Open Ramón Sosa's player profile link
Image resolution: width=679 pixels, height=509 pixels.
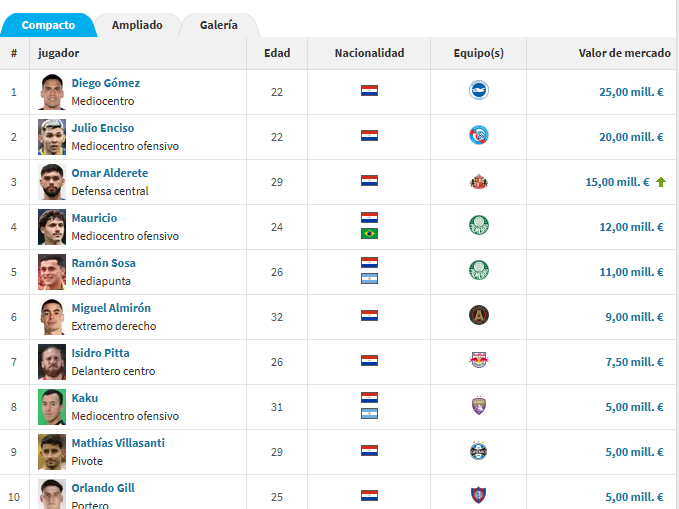103,263
